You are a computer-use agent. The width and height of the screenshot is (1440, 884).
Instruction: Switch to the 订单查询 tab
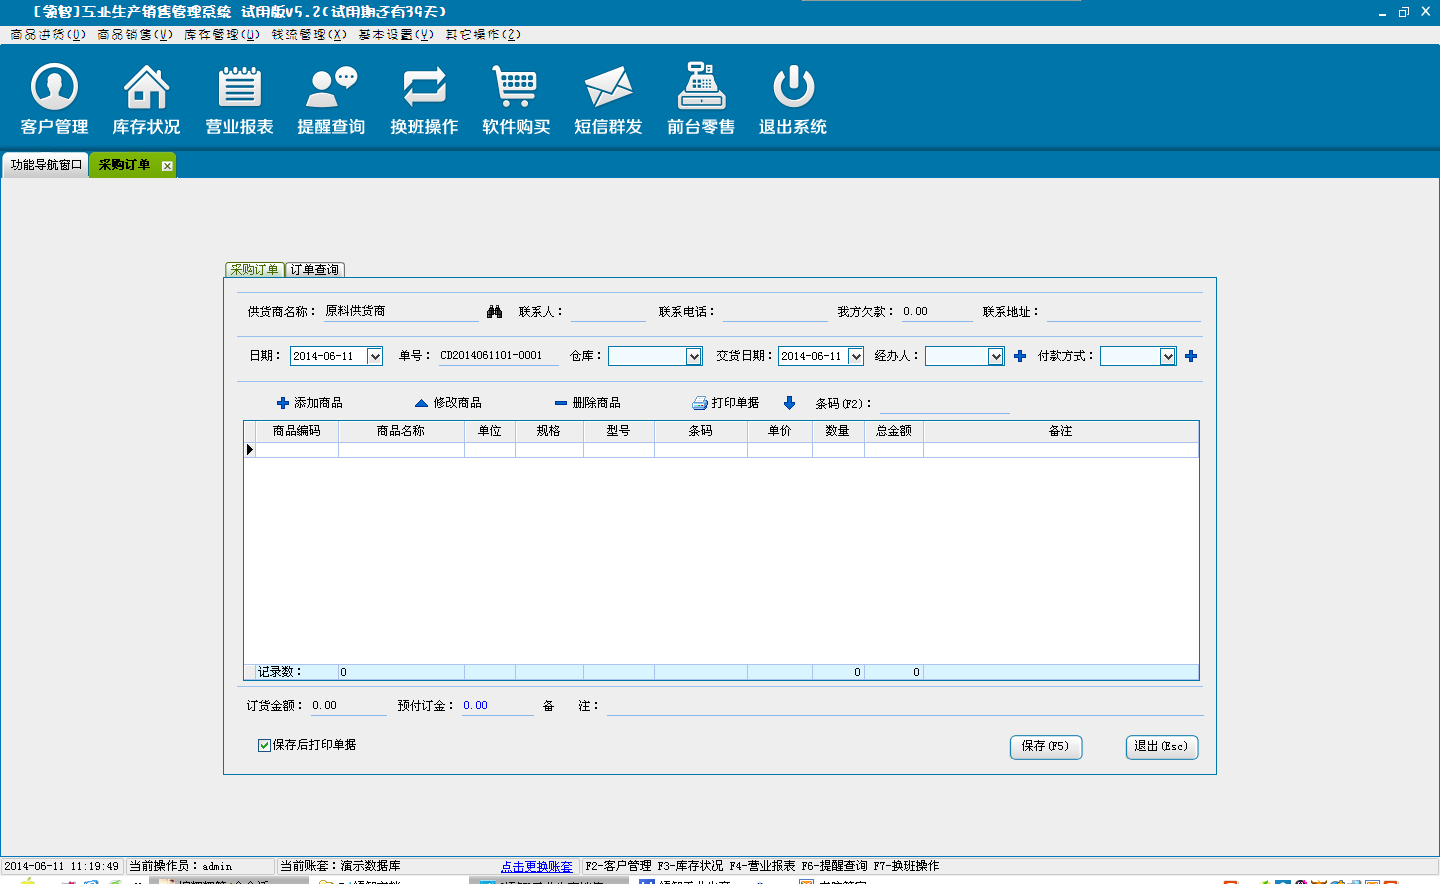(x=315, y=270)
